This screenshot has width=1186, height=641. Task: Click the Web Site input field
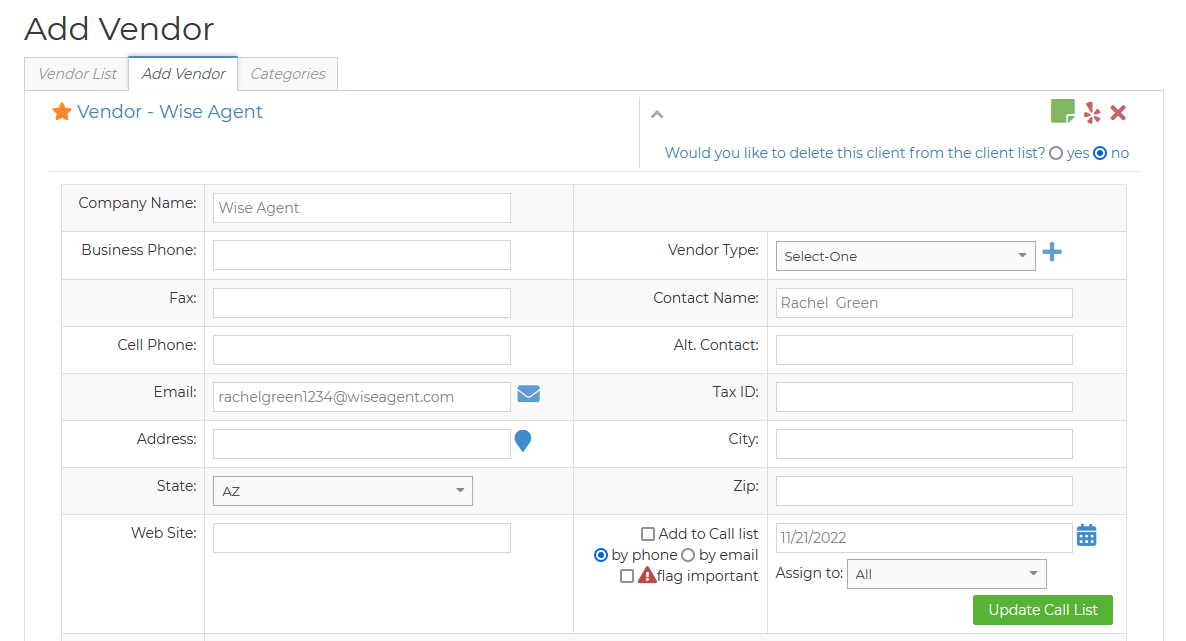click(x=362, y=537)
